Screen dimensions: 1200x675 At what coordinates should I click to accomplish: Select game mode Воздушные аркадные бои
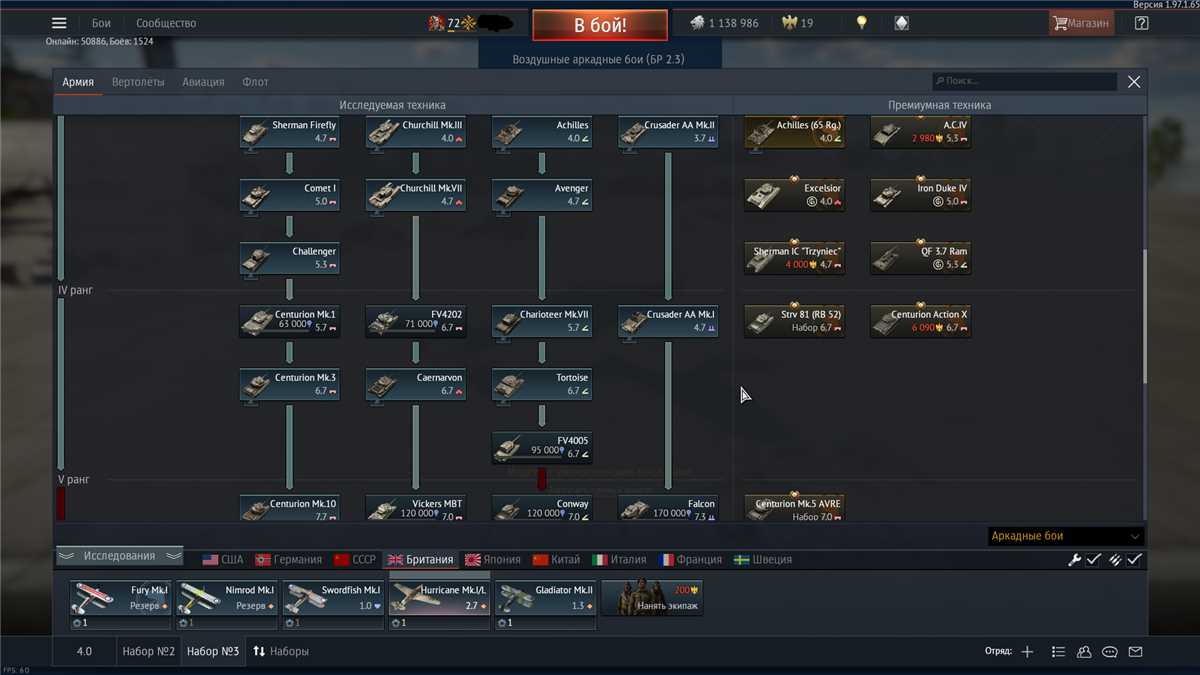click(599, 60)
